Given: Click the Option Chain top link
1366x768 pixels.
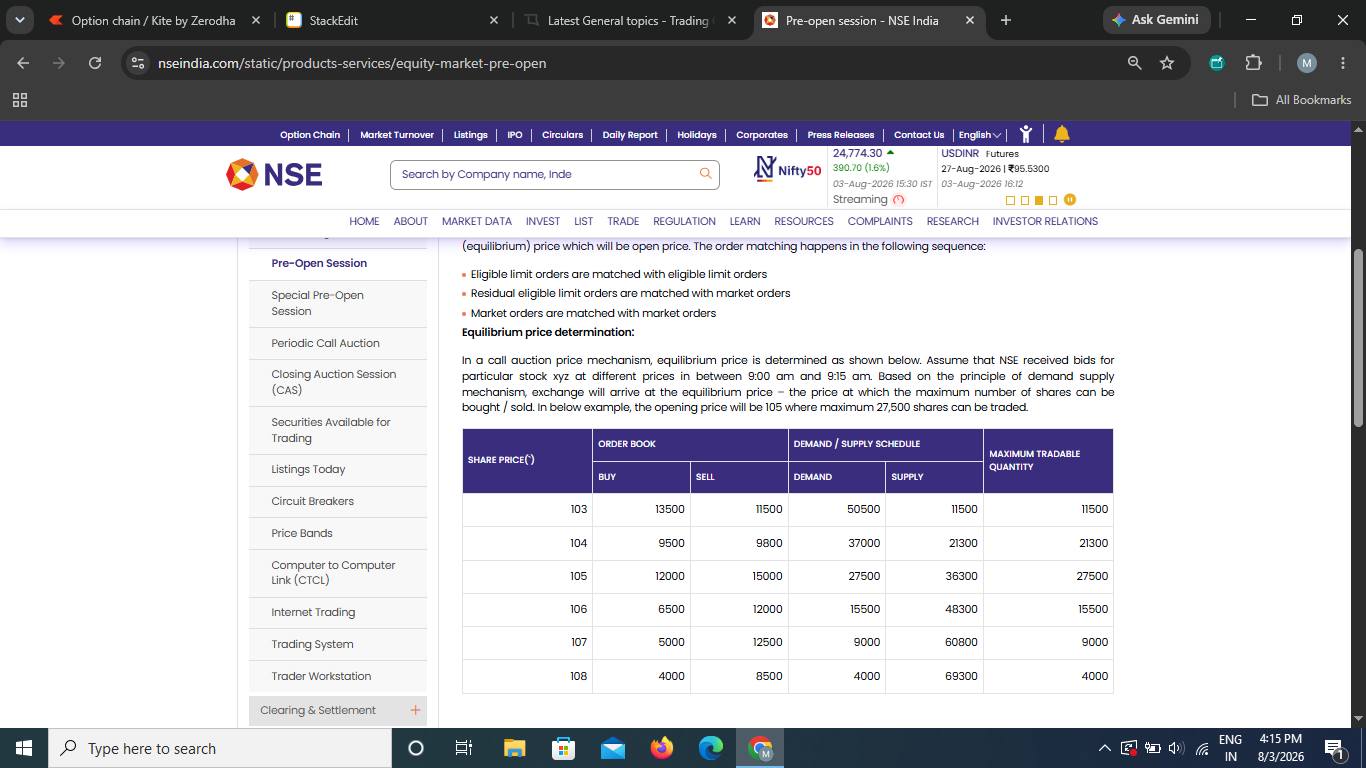Looking at the screenshot, I should click(x=310, y=135).
